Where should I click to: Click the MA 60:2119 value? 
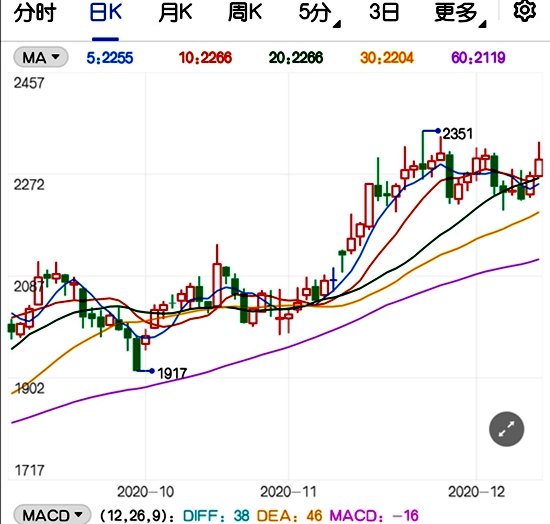tap(478, 58)
